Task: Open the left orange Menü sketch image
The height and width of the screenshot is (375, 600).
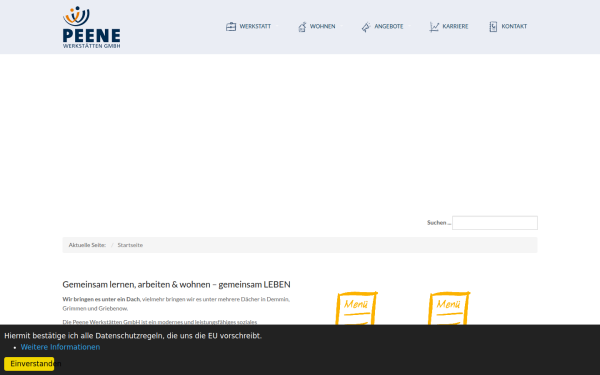Action: point(356,308)
